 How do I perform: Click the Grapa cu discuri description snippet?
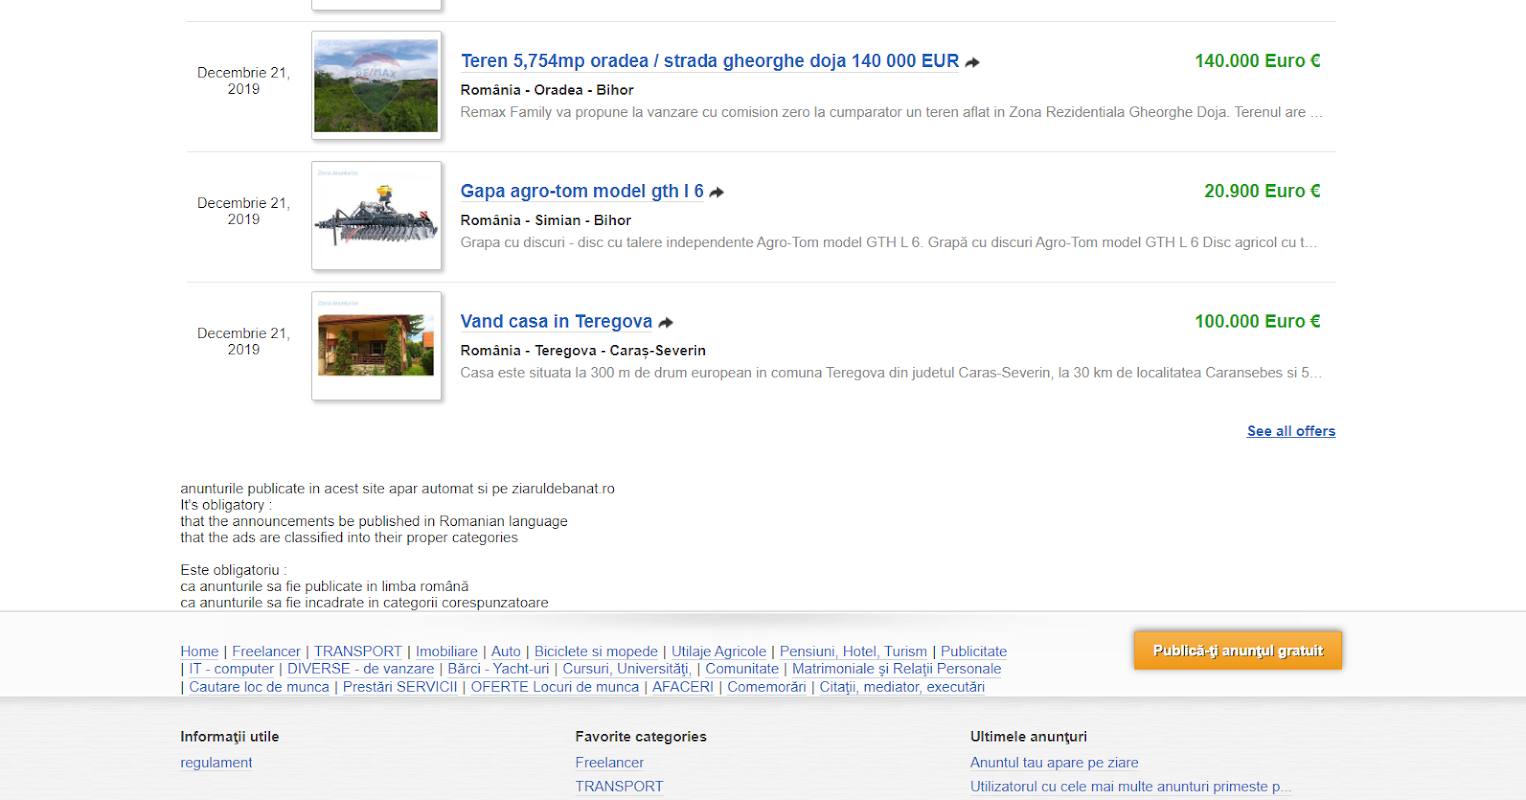coord(889,242)
